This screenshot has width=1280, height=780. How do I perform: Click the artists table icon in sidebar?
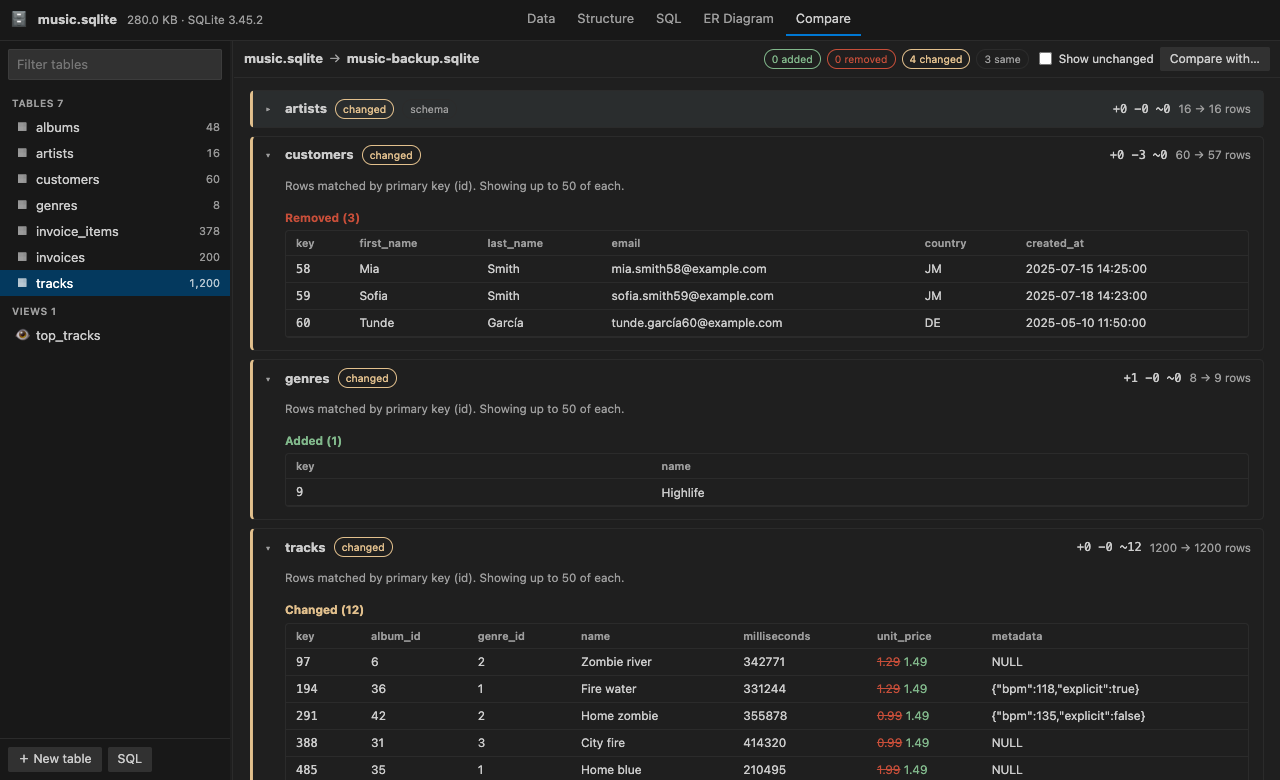point(22,153)
